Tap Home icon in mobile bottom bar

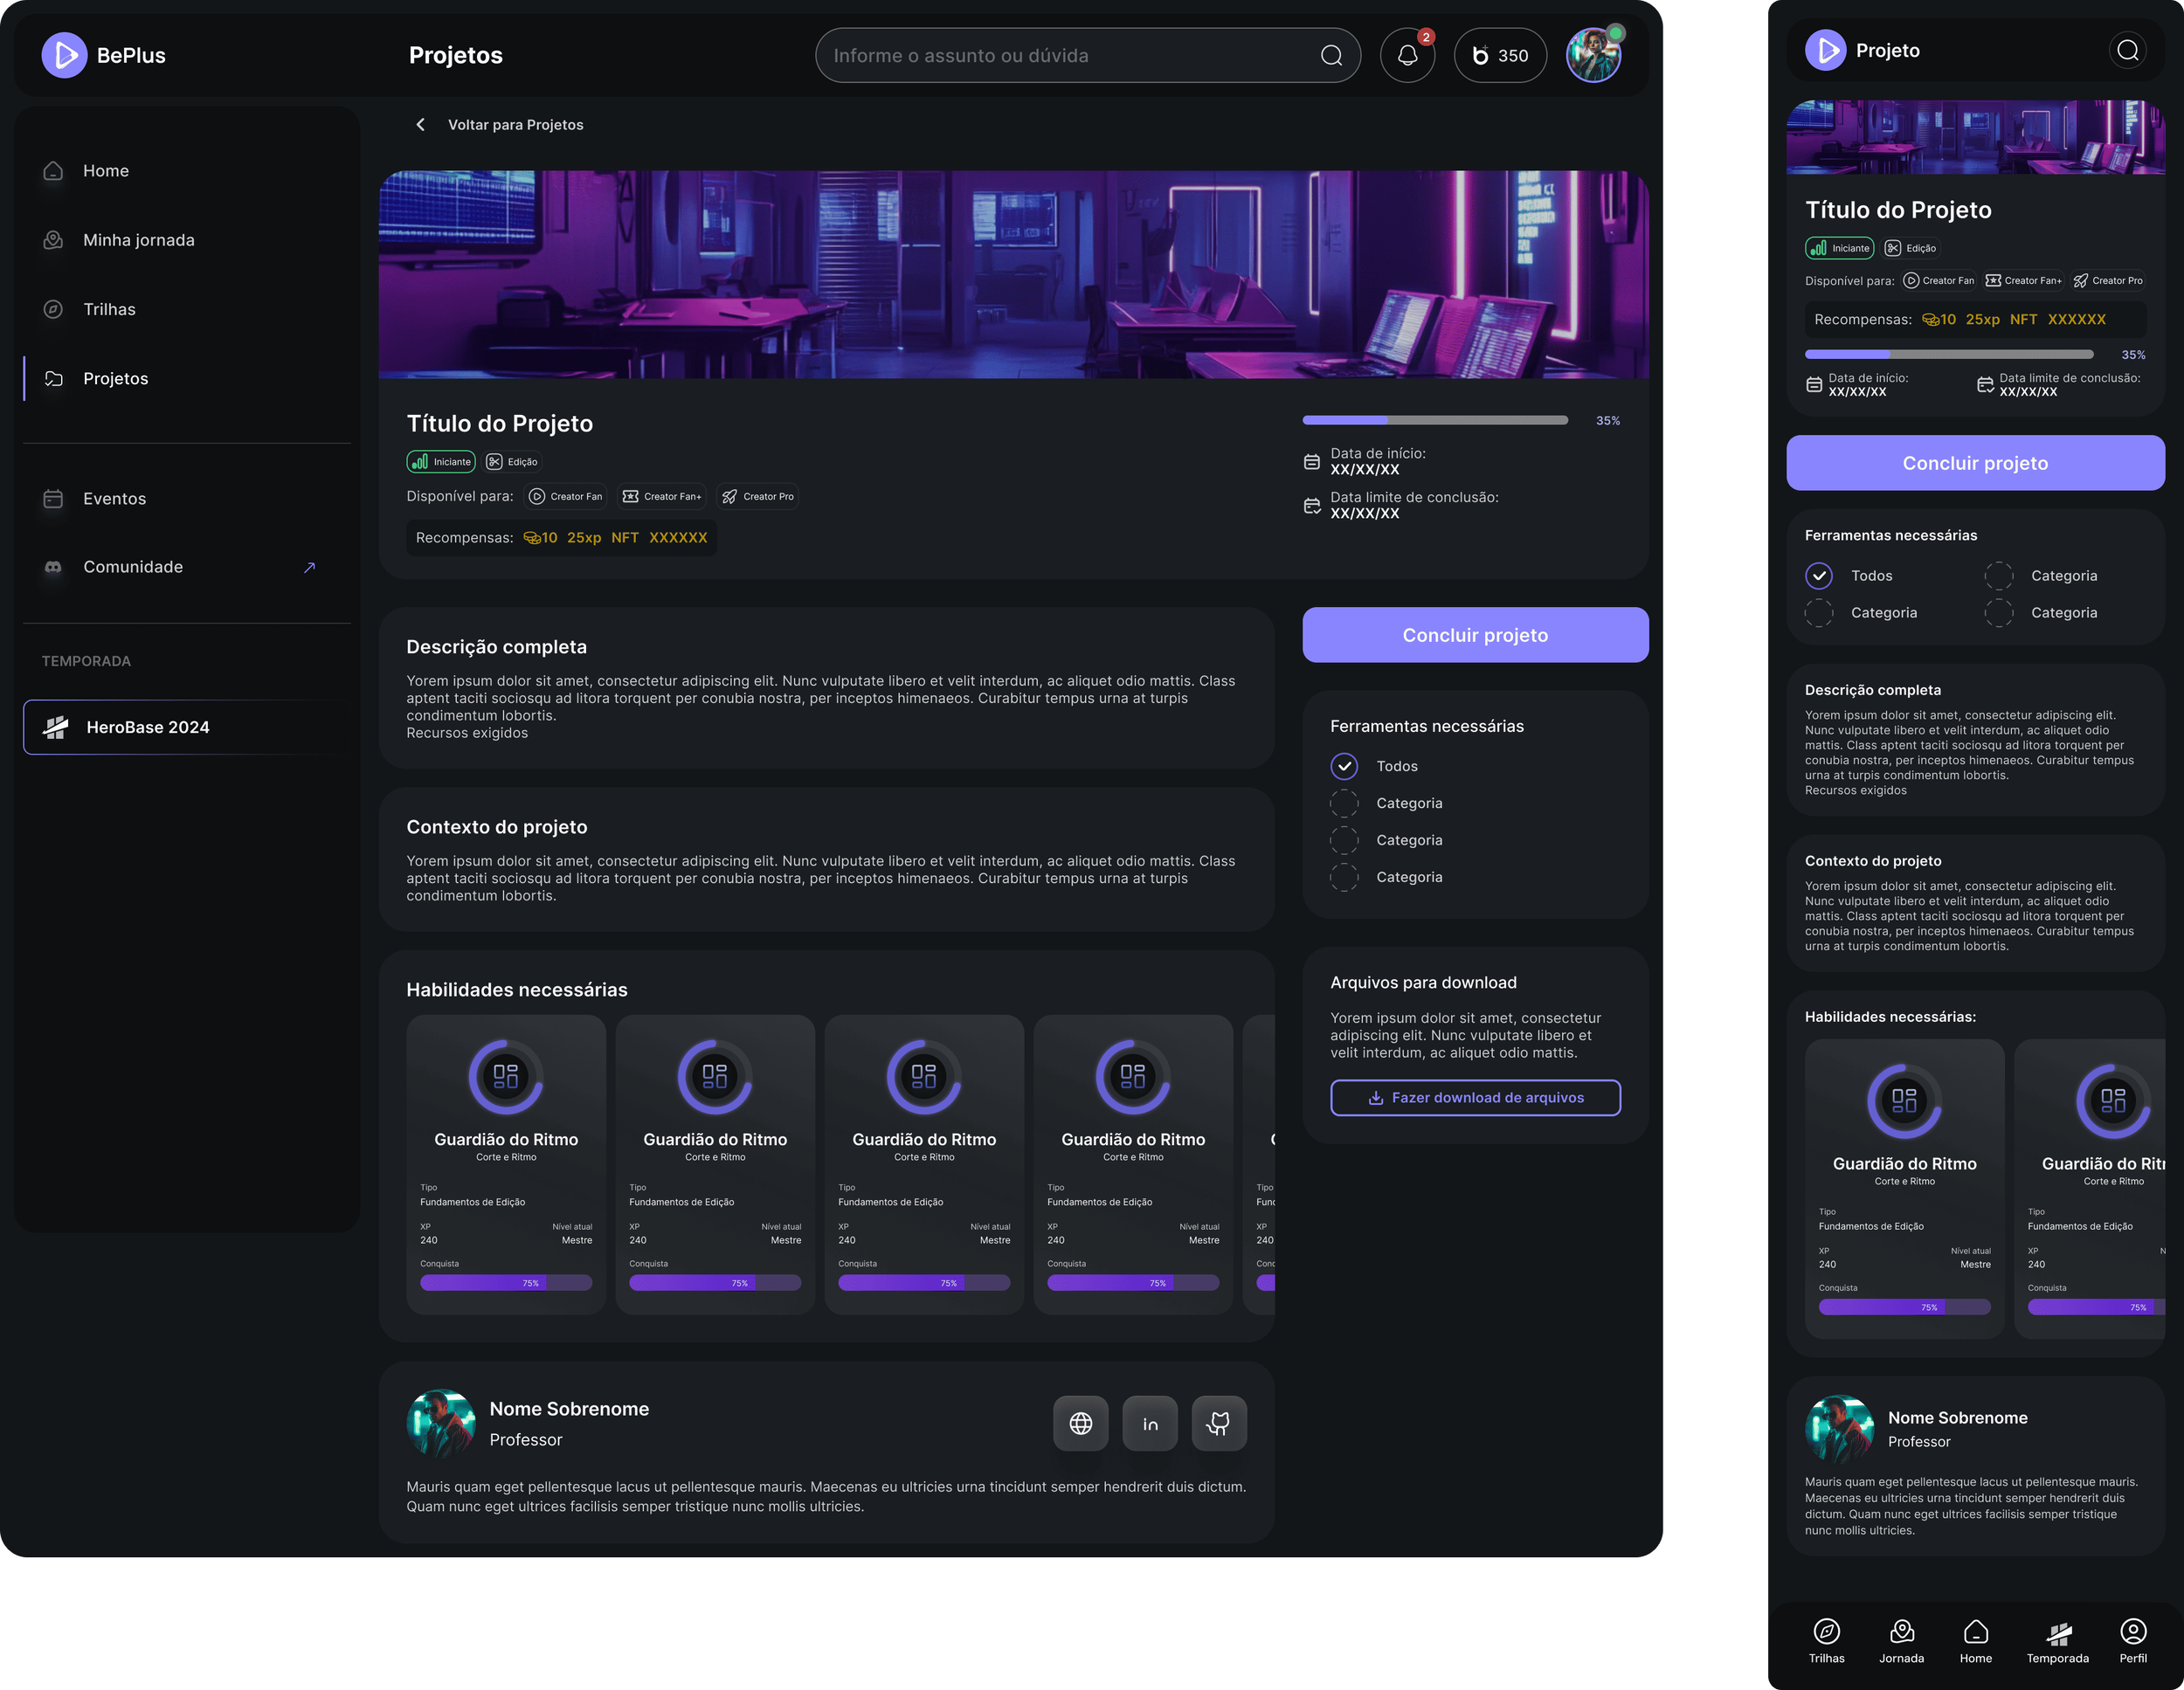pos(1975,1632)
